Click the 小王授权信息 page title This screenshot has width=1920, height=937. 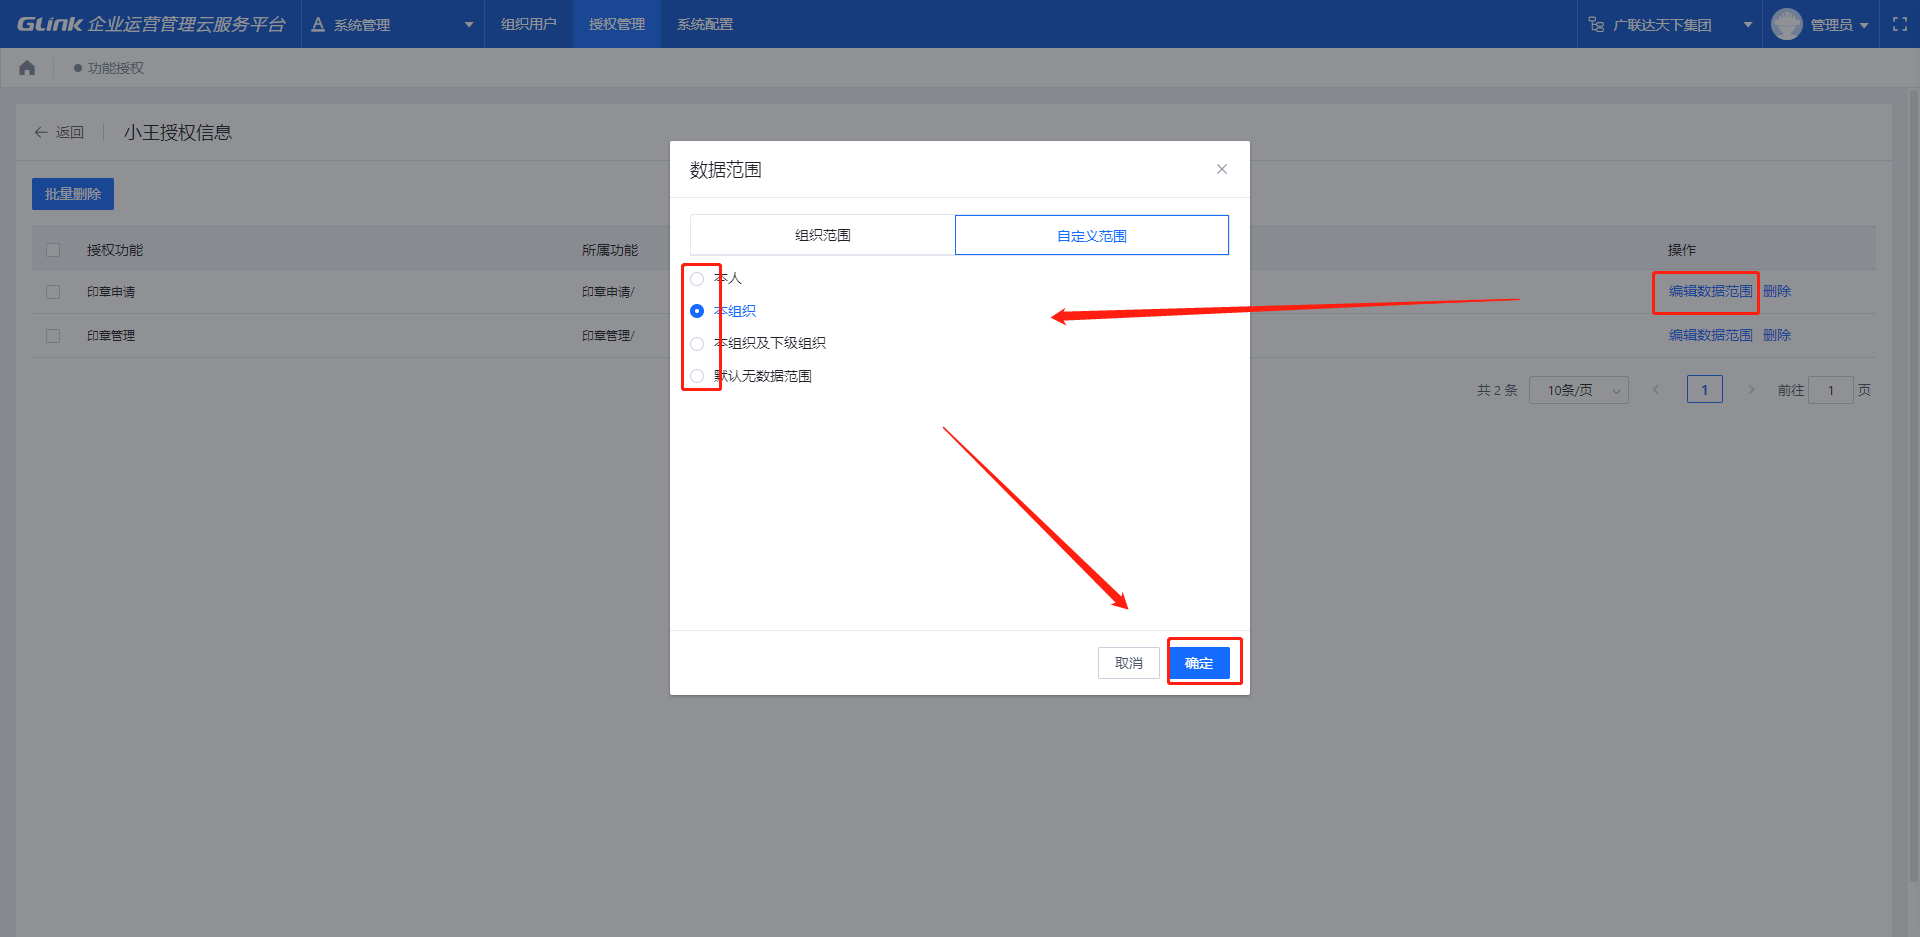(x=178, y=132)
